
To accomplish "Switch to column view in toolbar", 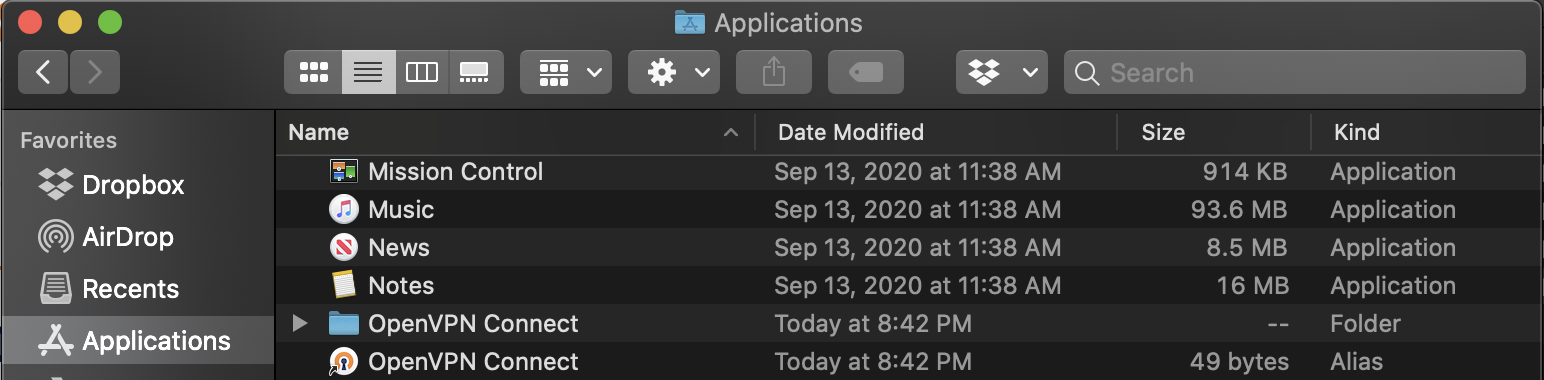I will point(421,72).
